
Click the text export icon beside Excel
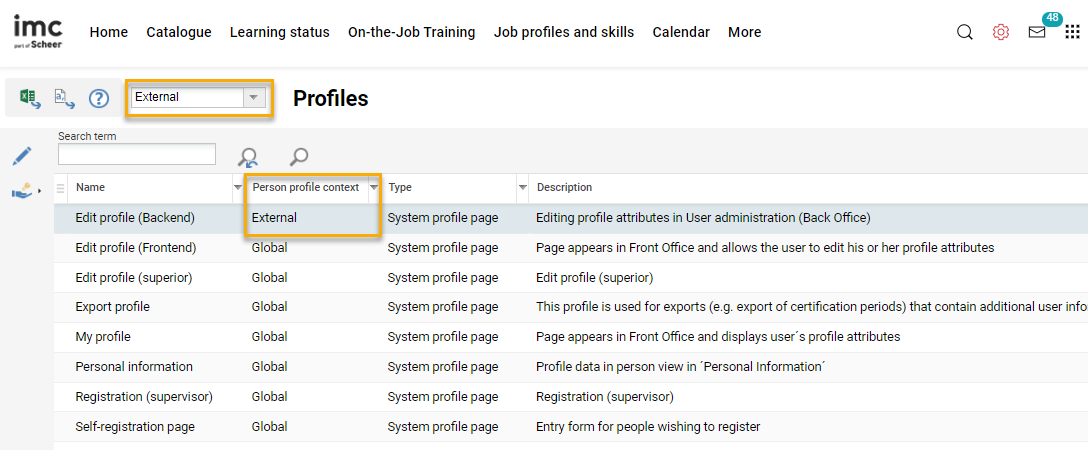click(64, 98)
